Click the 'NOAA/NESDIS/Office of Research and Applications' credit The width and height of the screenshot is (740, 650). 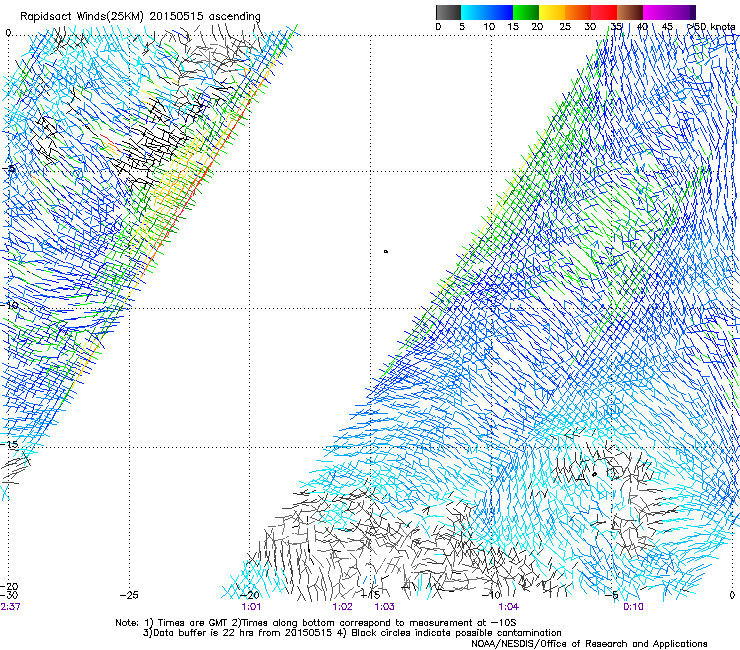pos(589,643)
